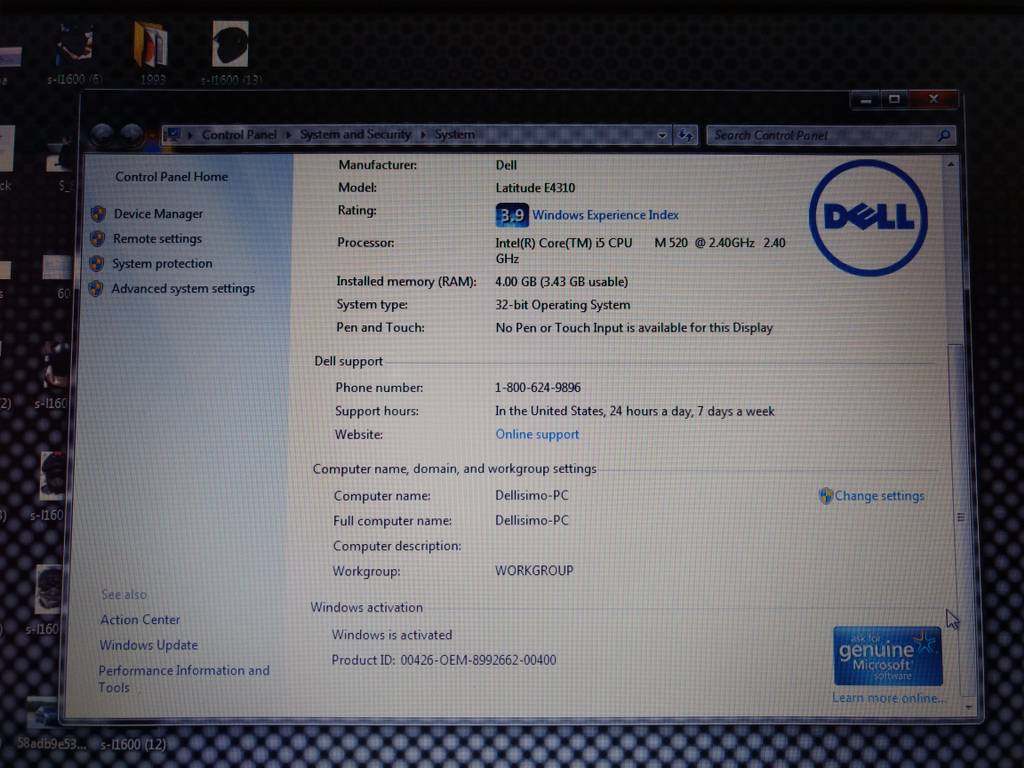The image size is (1024, 768).
Task: Click the Windows is activated text
Action: pyautogui.click(x=392, y=635)
